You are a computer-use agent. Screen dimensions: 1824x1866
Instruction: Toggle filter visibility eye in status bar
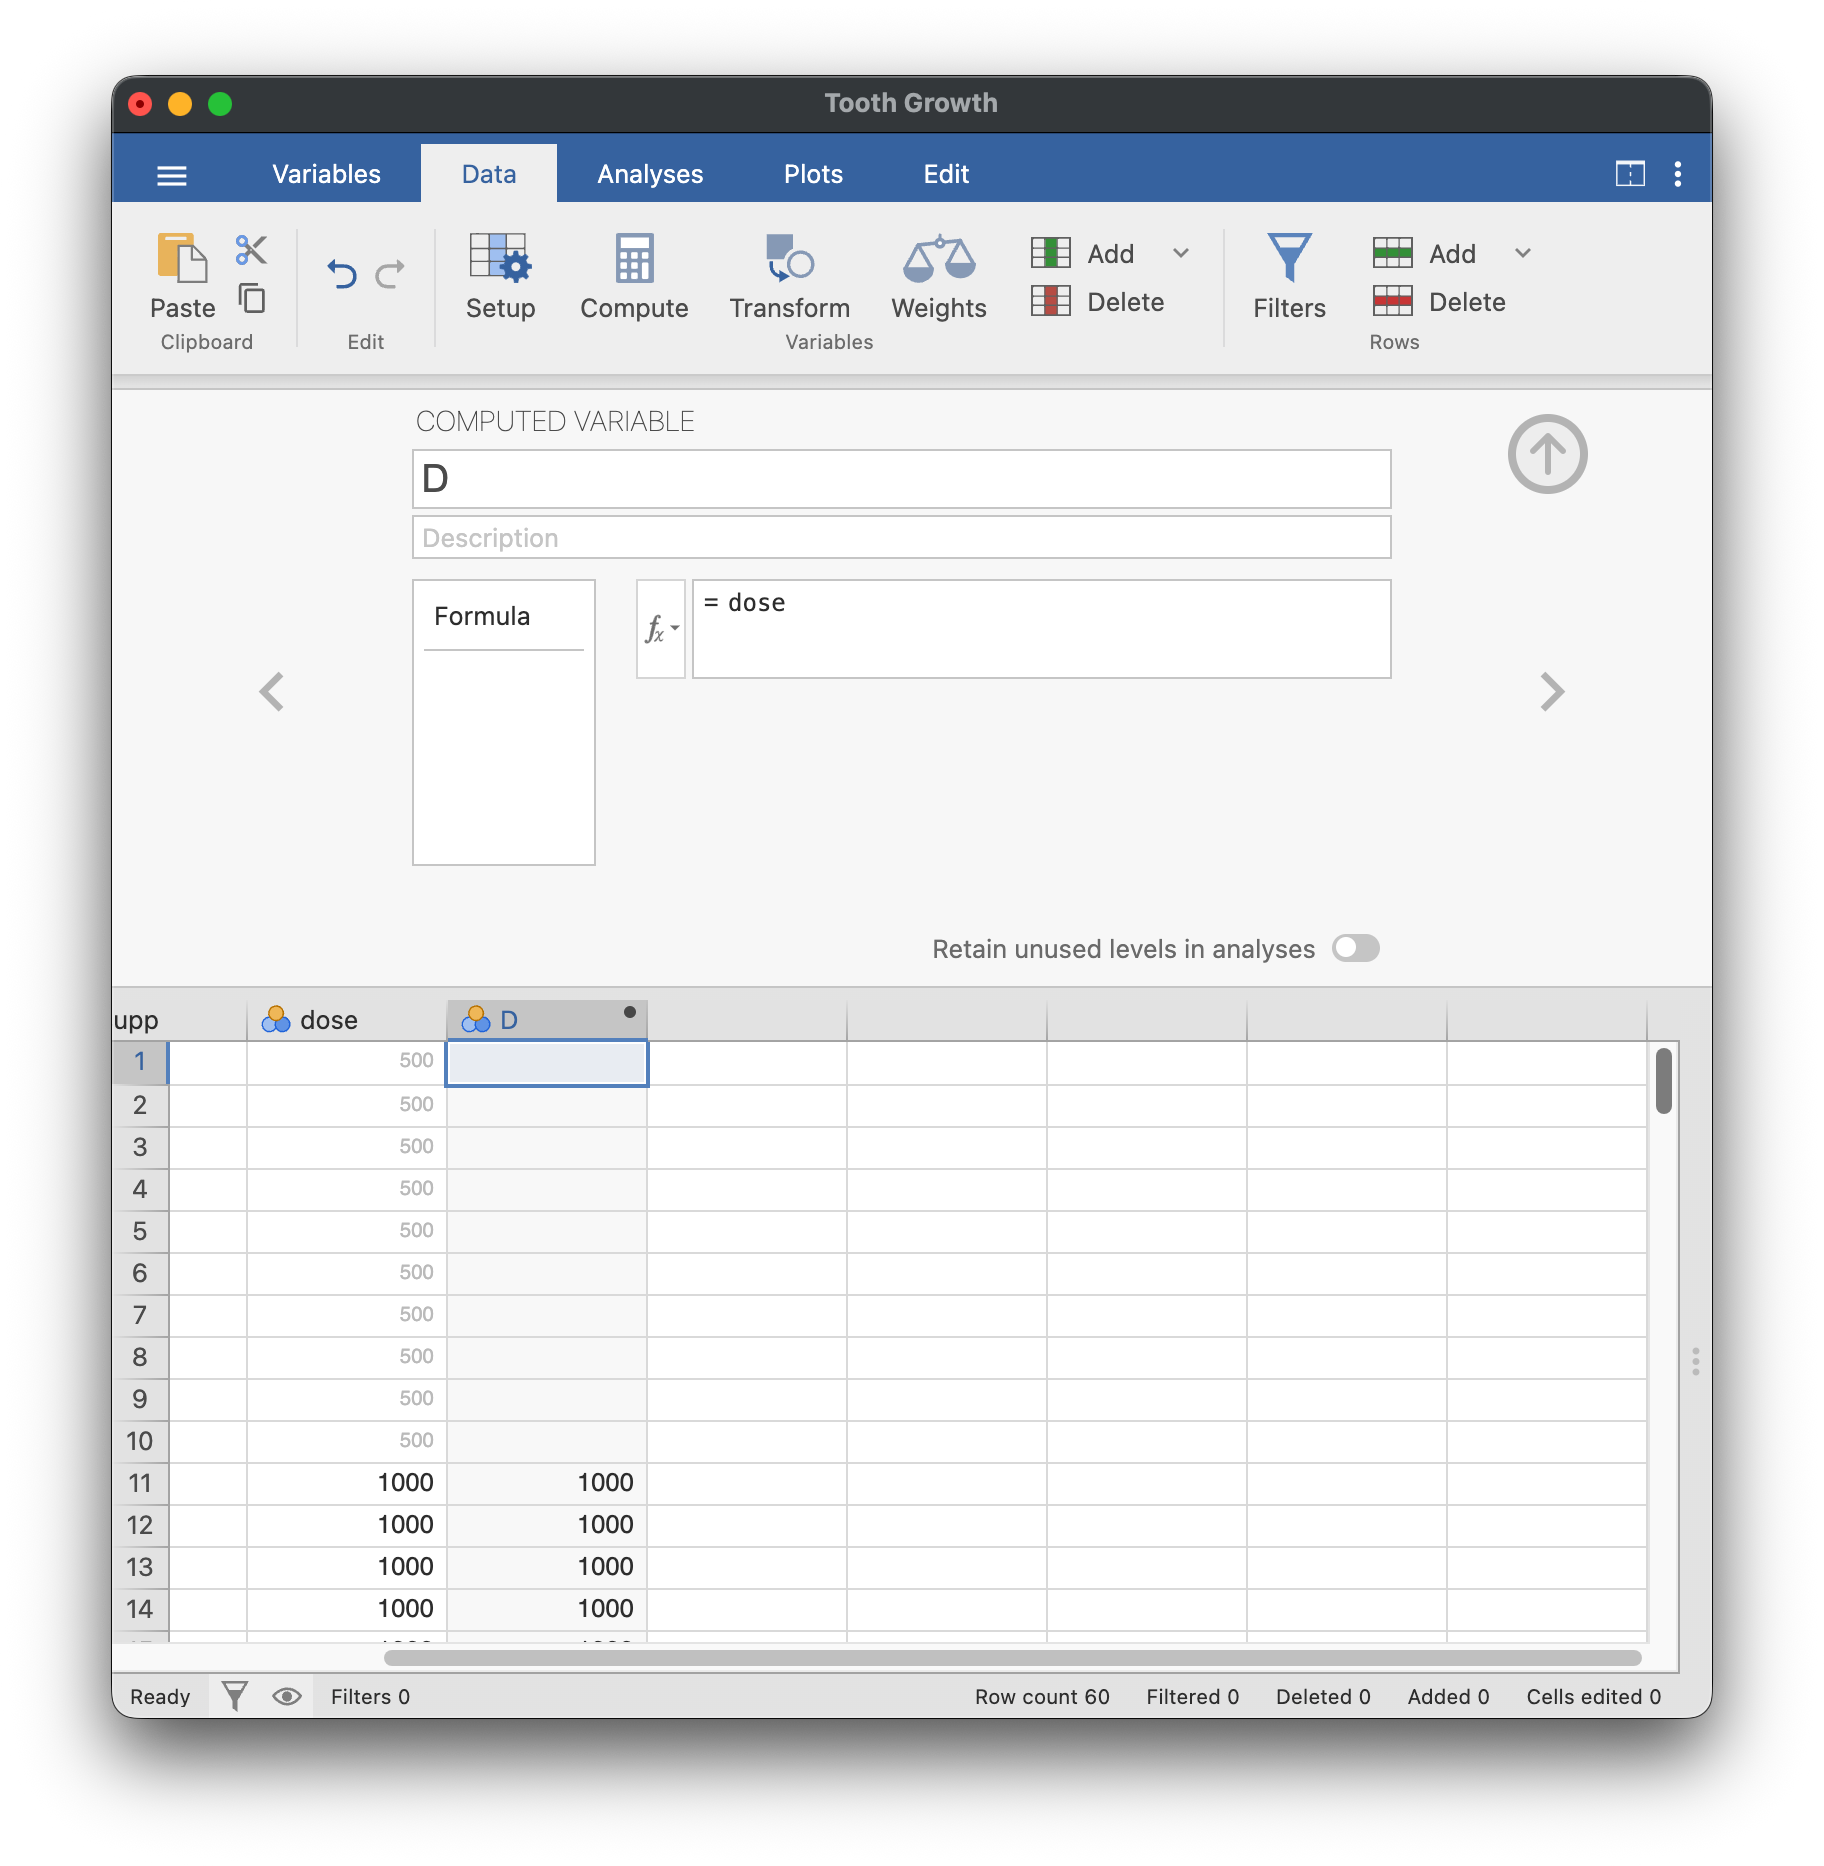(287, 1696)
